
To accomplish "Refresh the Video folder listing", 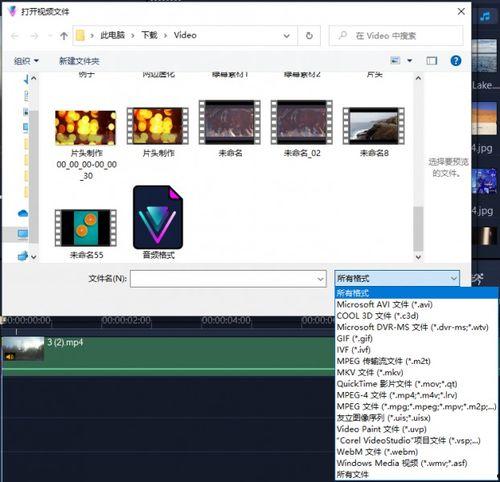I will coord(309,35).
